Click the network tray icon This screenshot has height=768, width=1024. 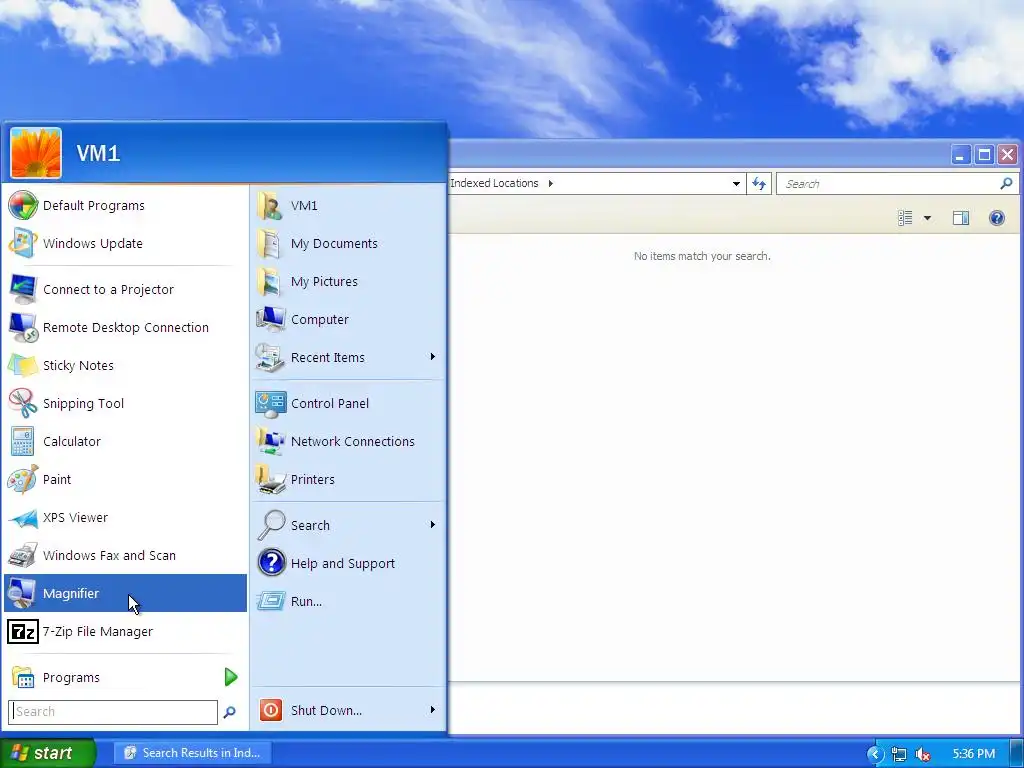click(x=899, y=754)
